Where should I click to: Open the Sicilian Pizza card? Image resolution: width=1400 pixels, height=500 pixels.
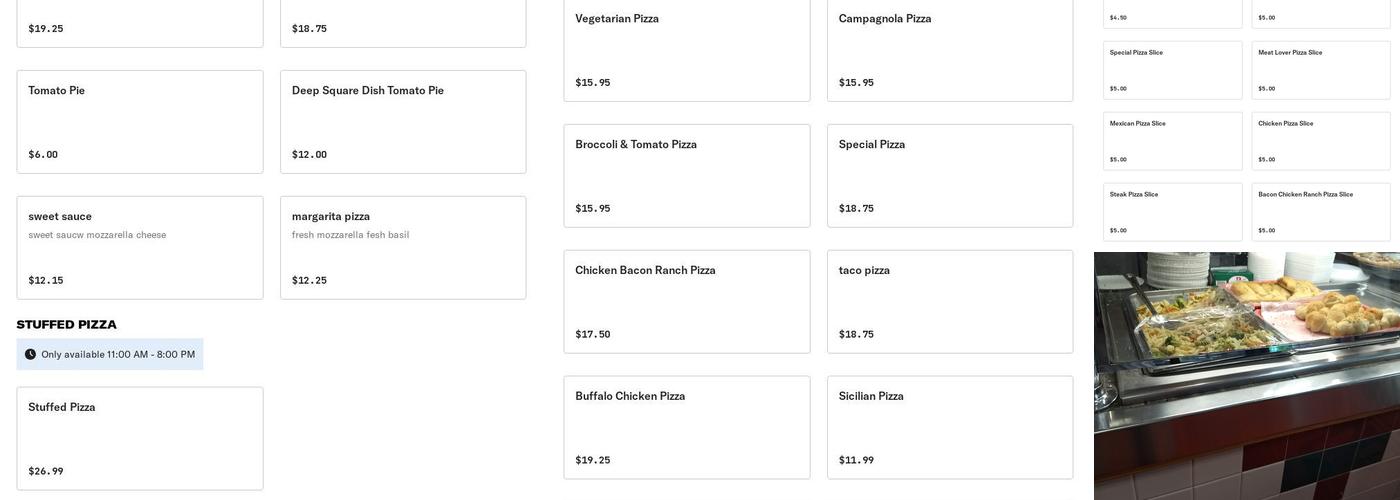click(x=950, y=428)
